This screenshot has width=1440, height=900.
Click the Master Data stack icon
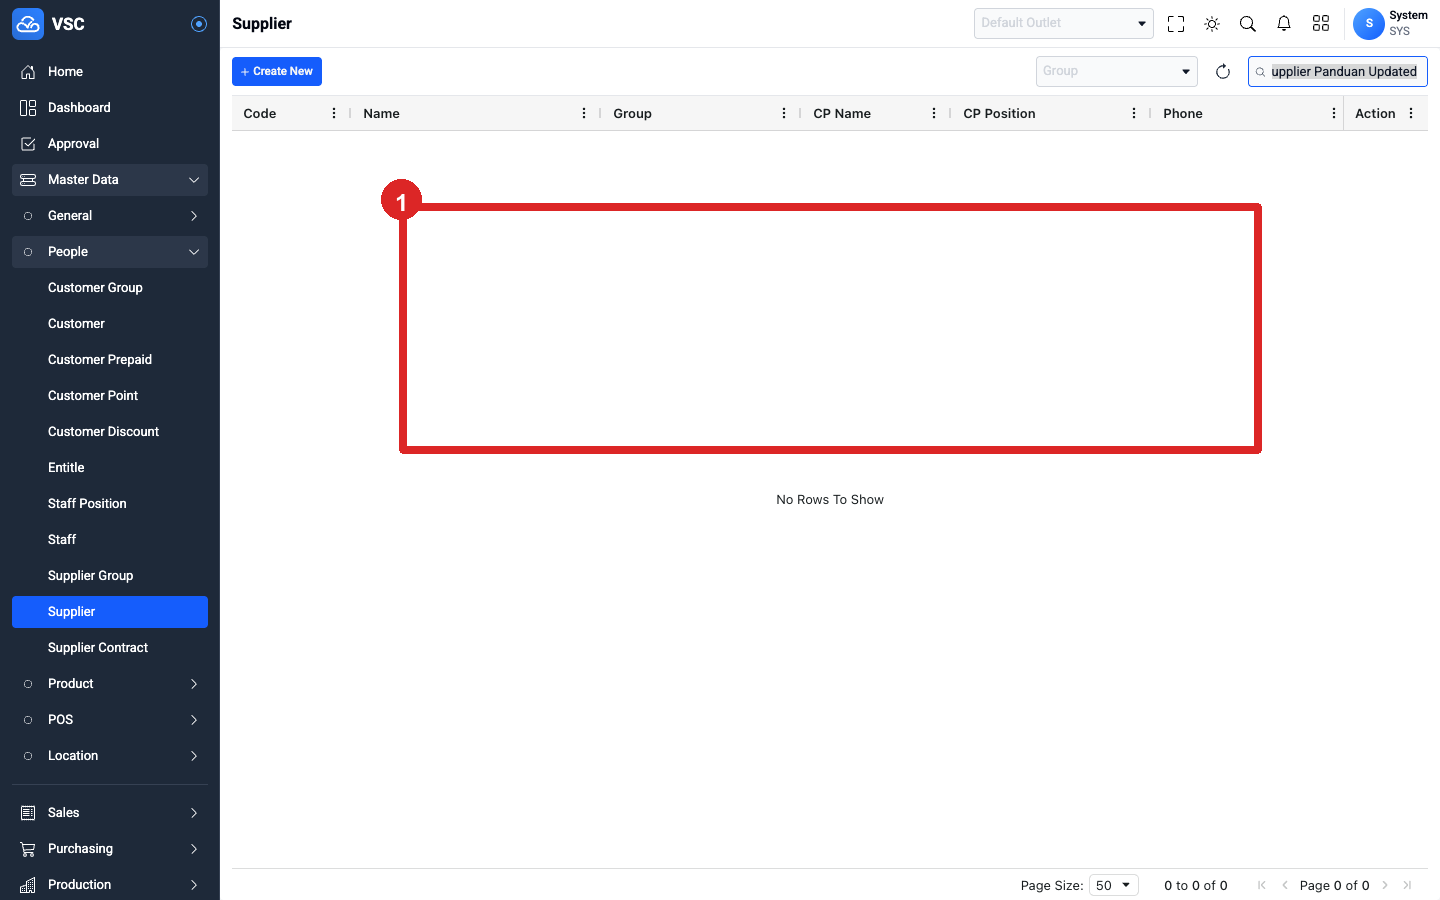coord(28,180)
